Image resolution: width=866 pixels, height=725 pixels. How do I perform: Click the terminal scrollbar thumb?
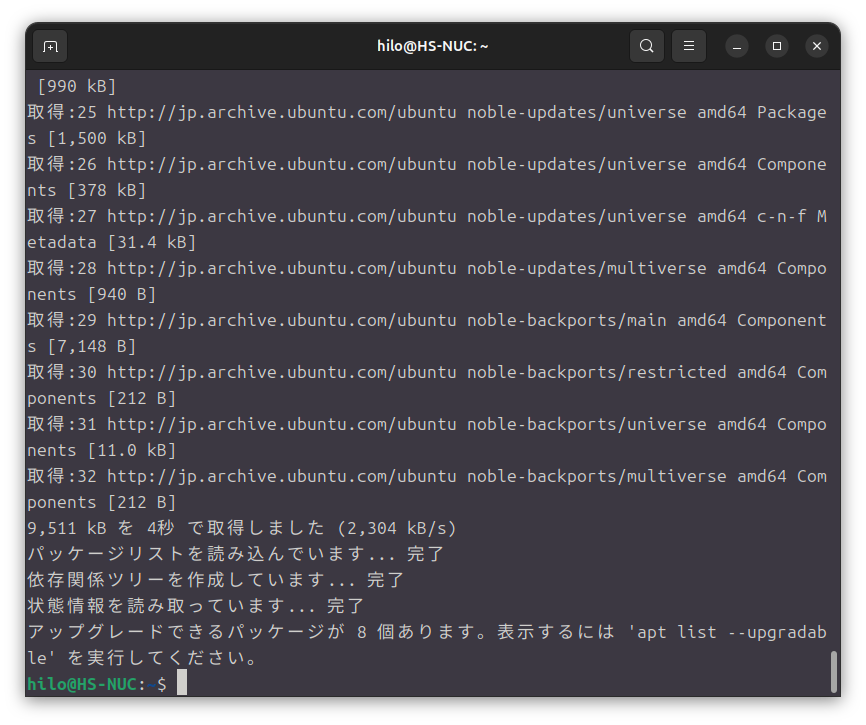[833, 671]
